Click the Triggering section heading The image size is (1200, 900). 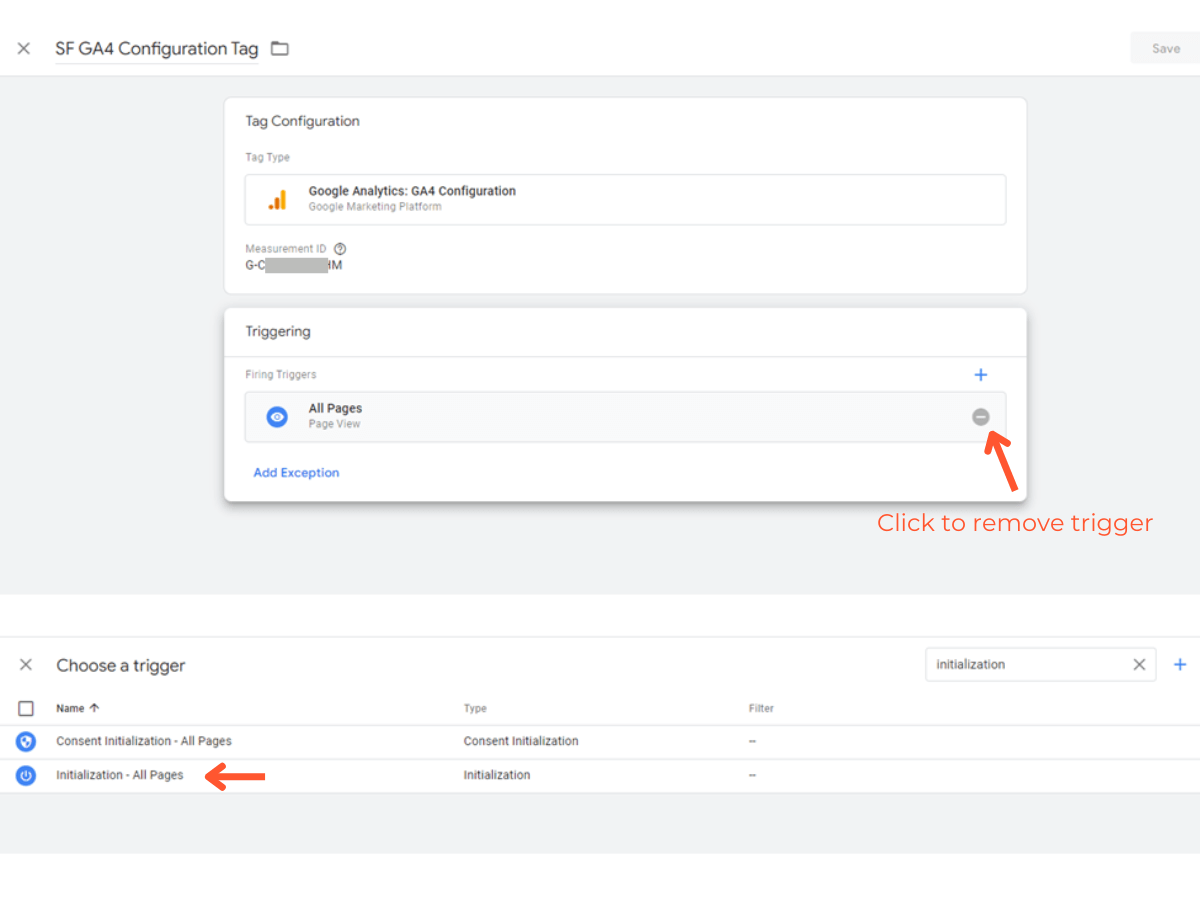click(278, 331)
